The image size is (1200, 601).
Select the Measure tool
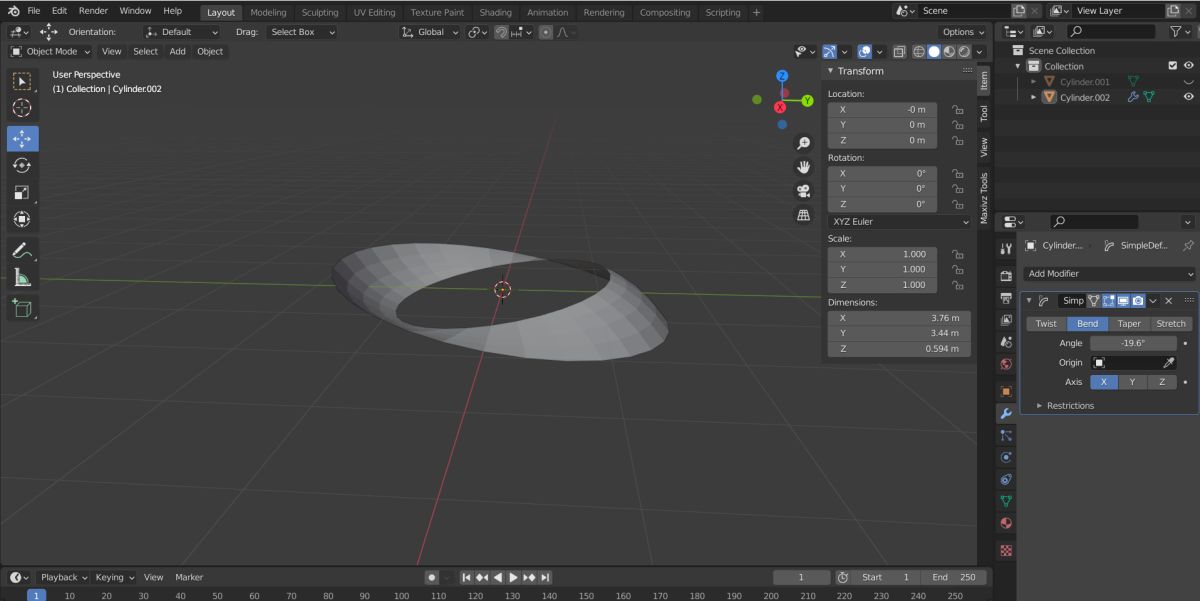coord(22,278)
